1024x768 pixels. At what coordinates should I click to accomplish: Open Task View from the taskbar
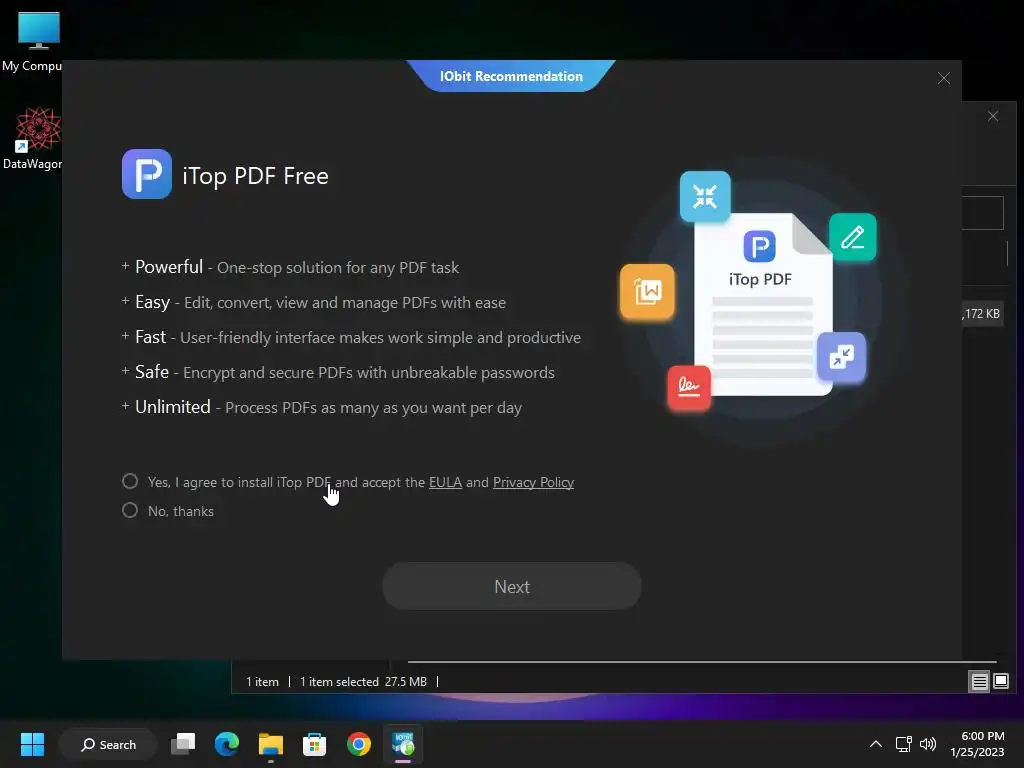183,744
